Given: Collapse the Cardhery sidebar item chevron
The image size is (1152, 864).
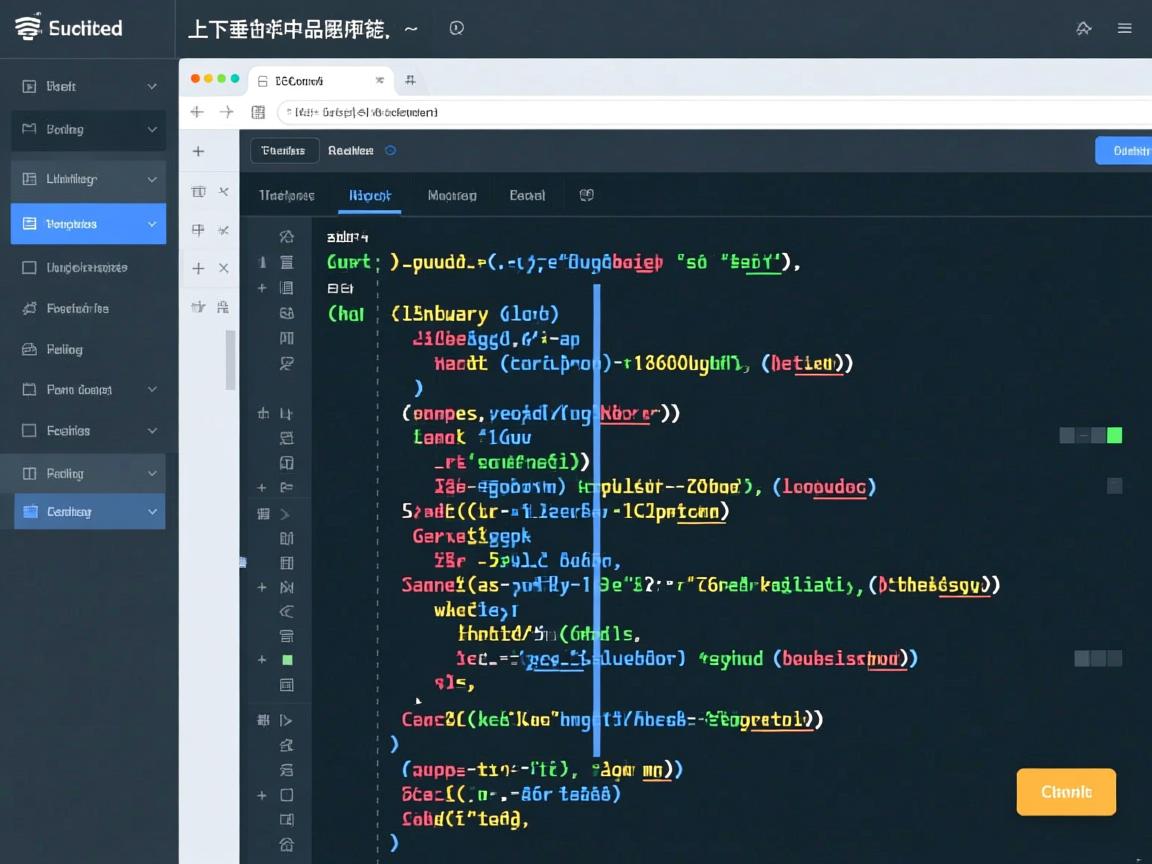Looking at the screenshot, I should click(152, 512).
